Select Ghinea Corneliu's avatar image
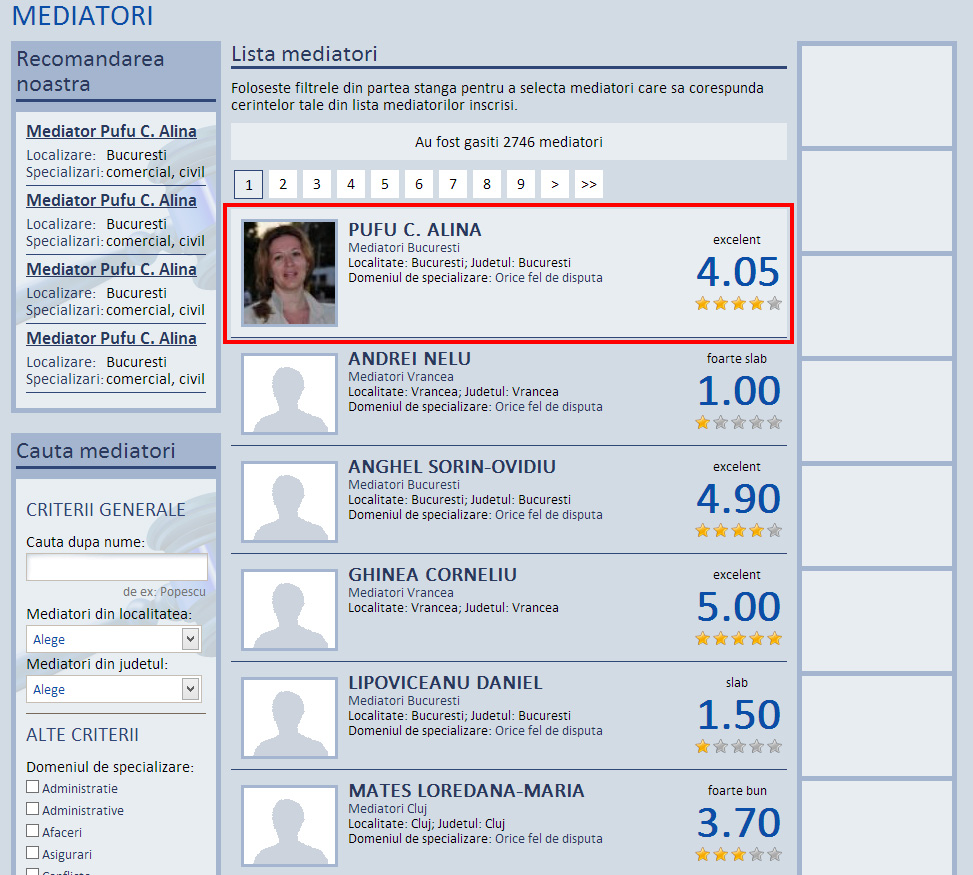973x875 pixels. tap(290, 610)
